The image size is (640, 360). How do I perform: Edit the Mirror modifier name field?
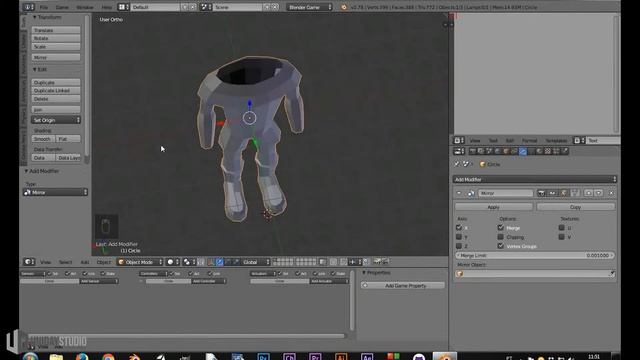pos(505,193)
